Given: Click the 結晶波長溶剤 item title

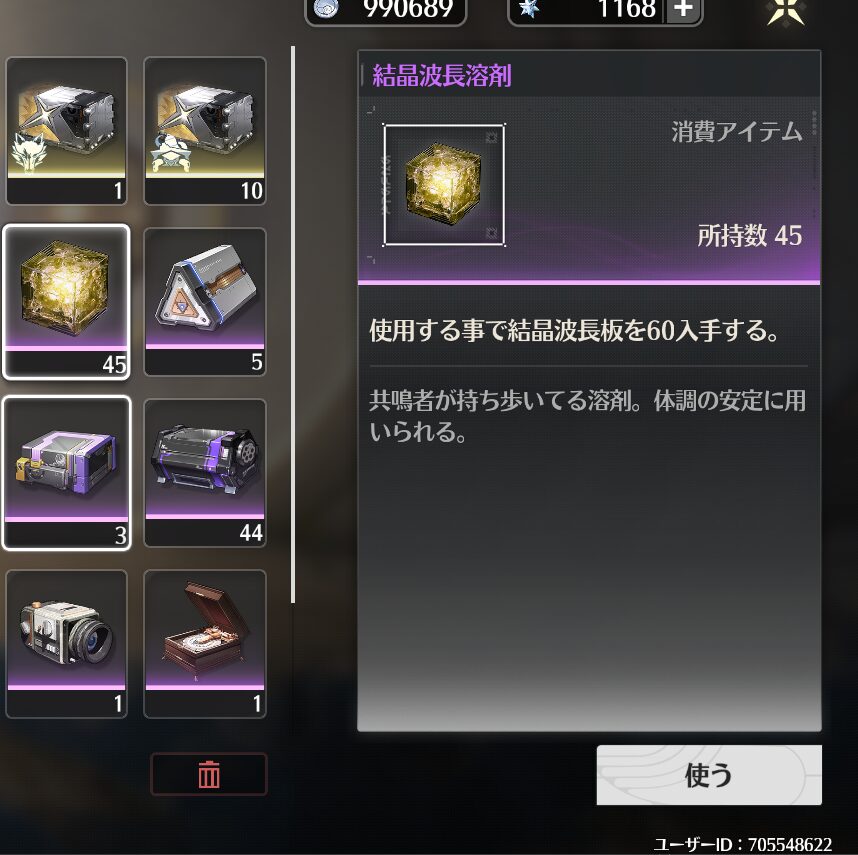Looking at the screenshot, I should [442, 75].
